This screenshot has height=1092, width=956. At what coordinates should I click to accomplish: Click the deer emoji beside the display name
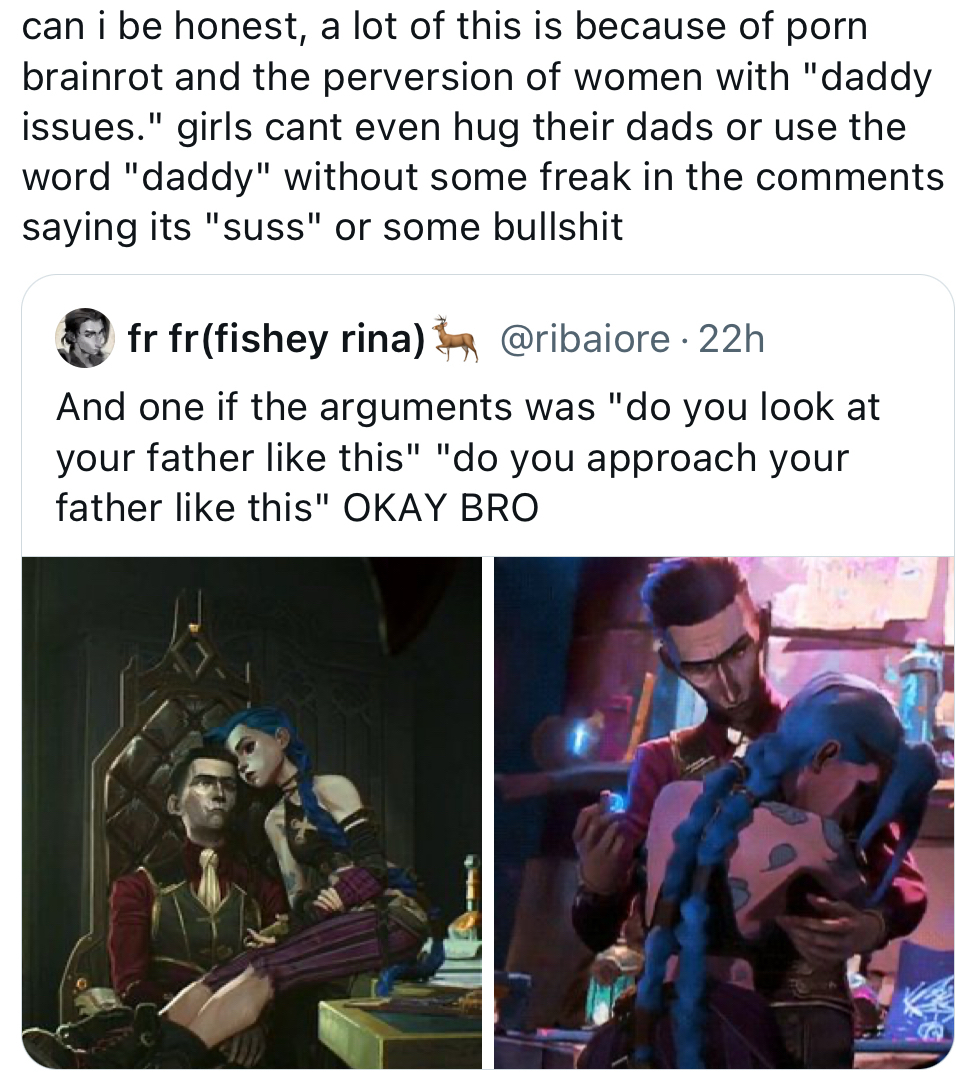(x=455, y=338)
